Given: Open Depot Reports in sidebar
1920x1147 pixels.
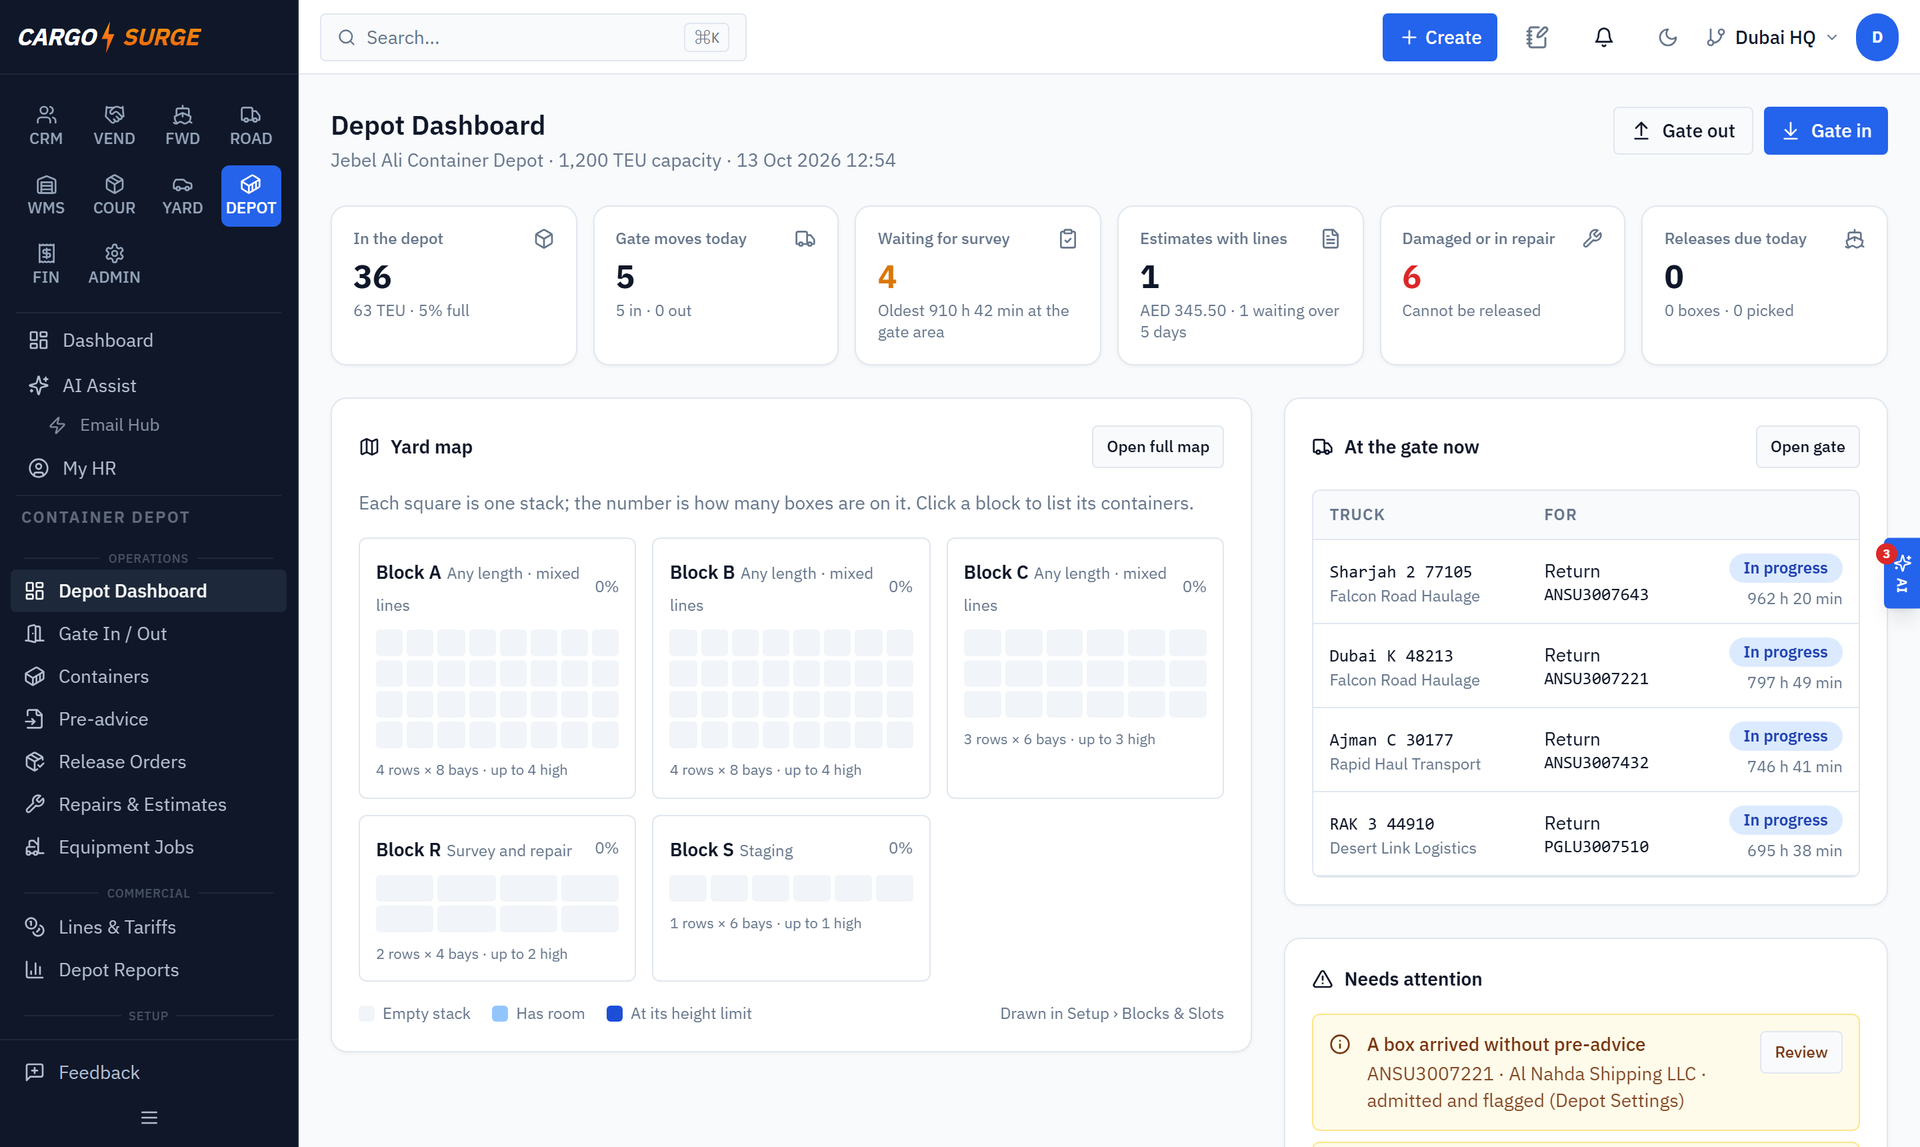Looking at the screenshot, I should click(149, 970).
